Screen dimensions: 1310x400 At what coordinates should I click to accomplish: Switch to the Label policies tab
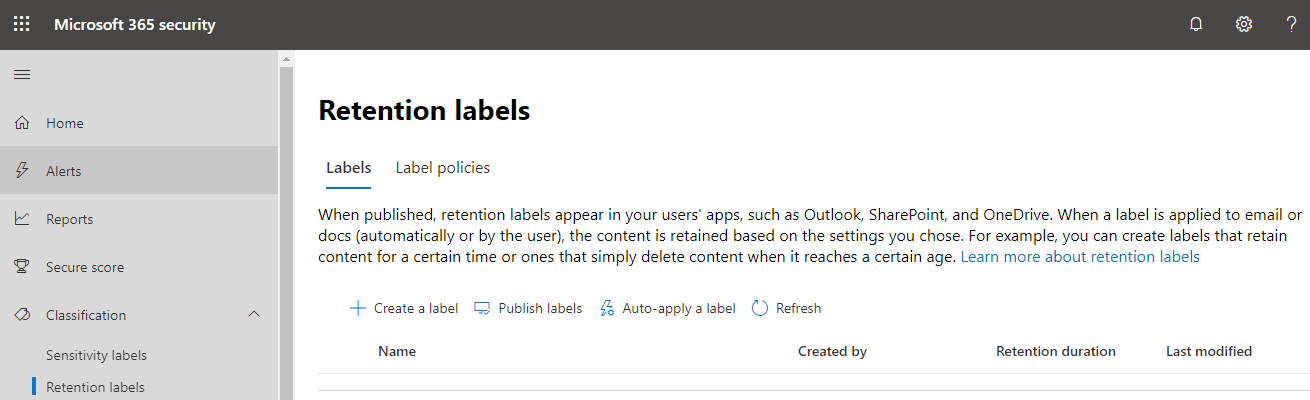coord(443,168)
